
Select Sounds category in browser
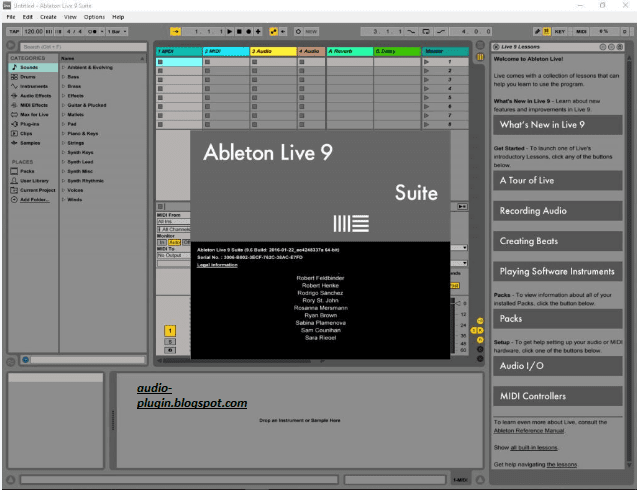coord(33,67)
